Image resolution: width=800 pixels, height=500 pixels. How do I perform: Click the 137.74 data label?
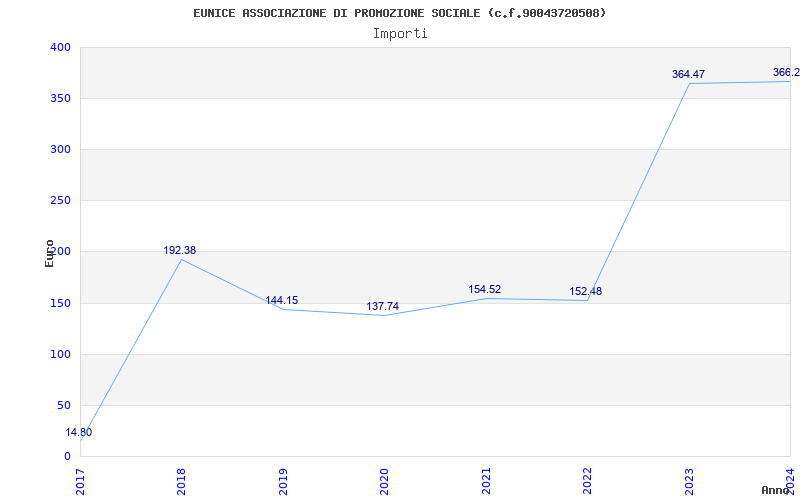tap(383, 307)
